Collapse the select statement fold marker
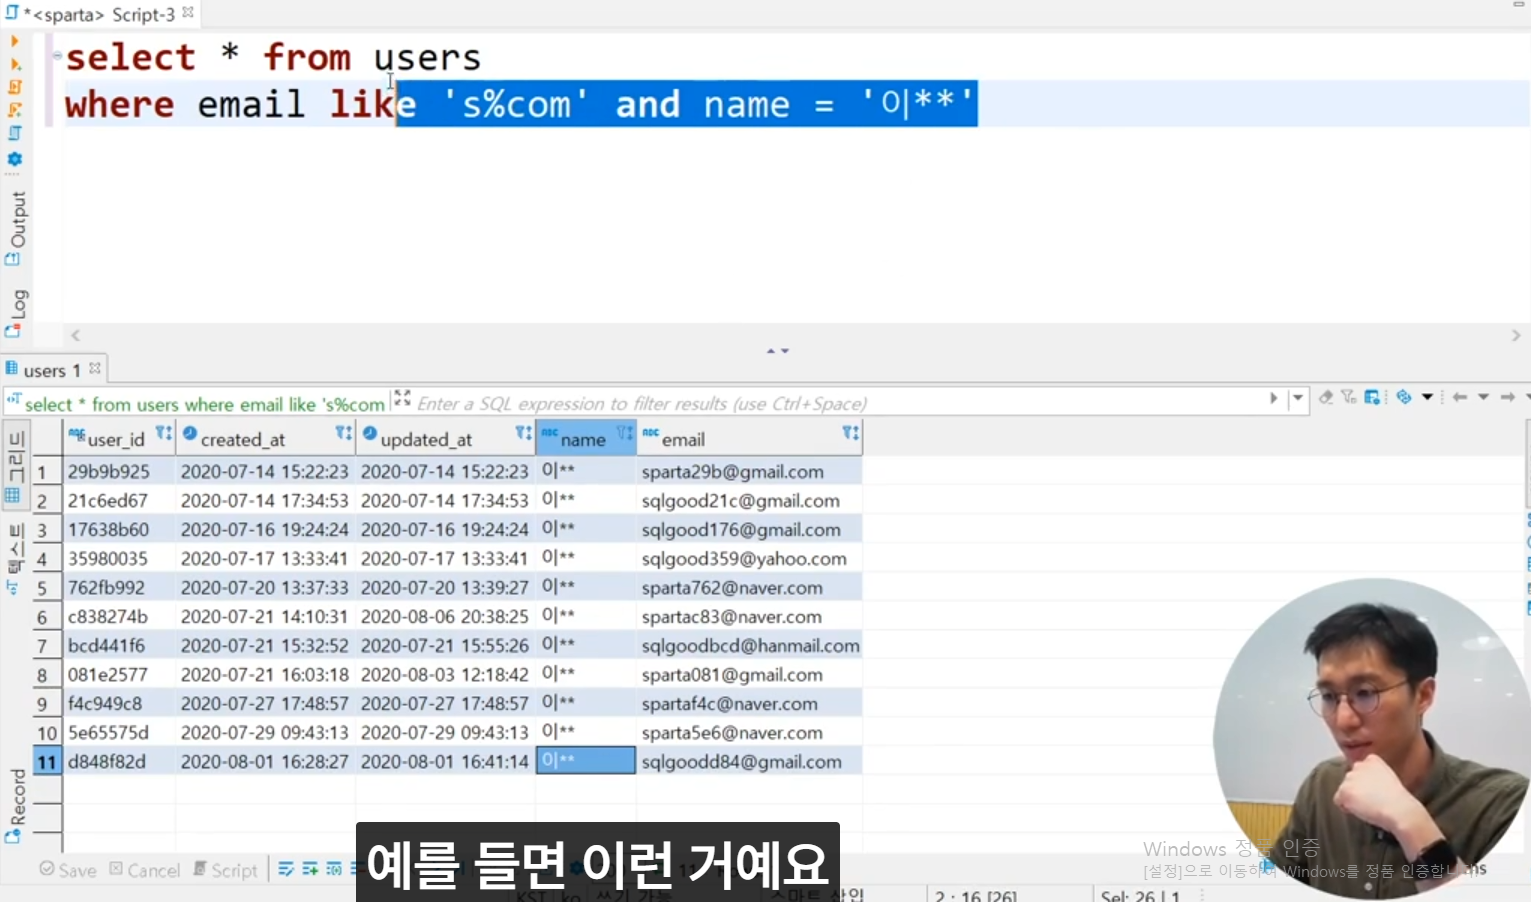Image resolution: width=1531 pixels, height=902 pixels. pos(57,55)
